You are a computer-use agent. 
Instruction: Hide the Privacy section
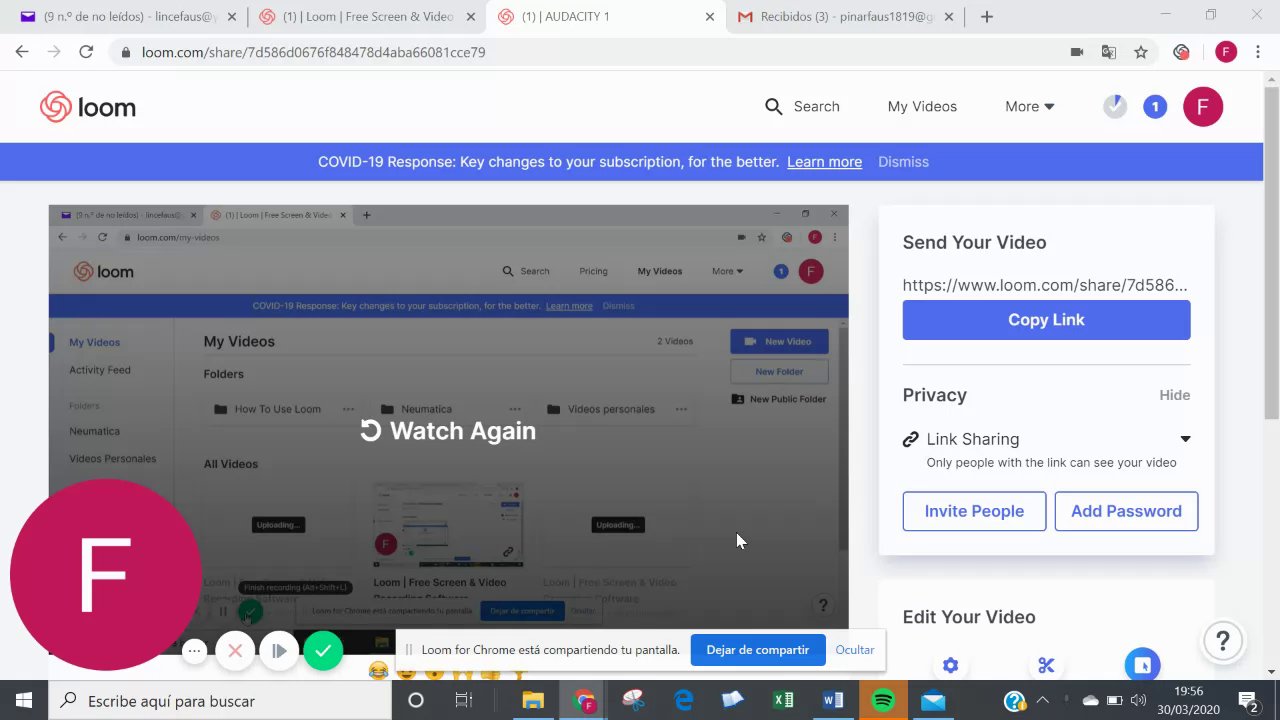(1174, 395)
